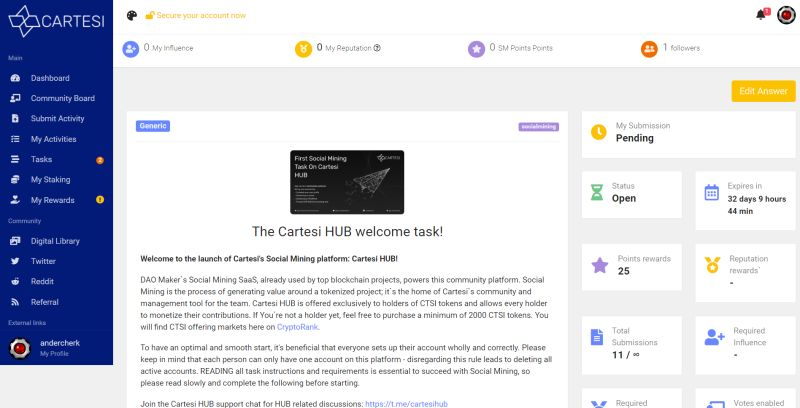This screenshot has width=800, height=408.
Task: Open Submit Activity page
Action: pyautogui.click(x=56, y=118)
